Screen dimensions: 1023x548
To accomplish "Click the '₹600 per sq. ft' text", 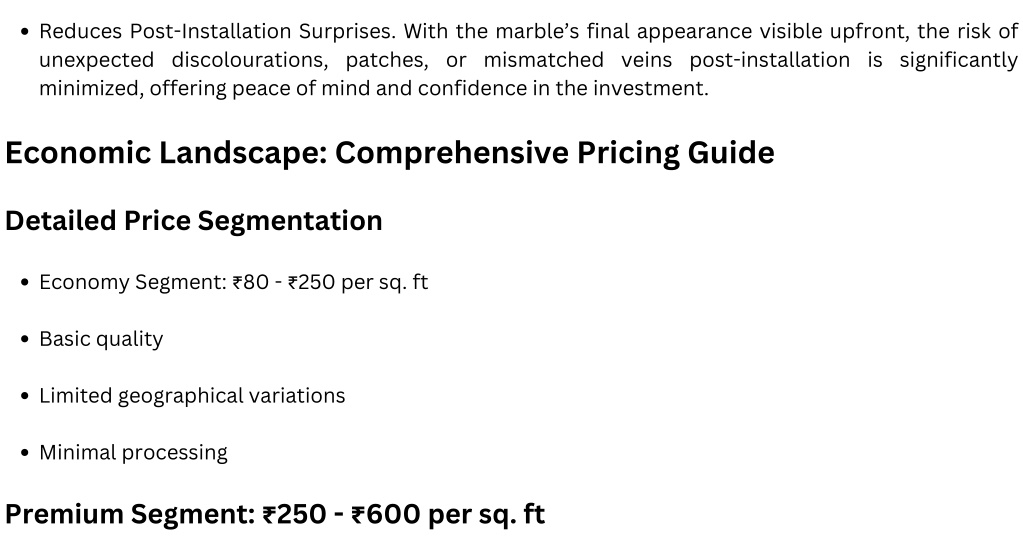I will click(x=448, y=513).
